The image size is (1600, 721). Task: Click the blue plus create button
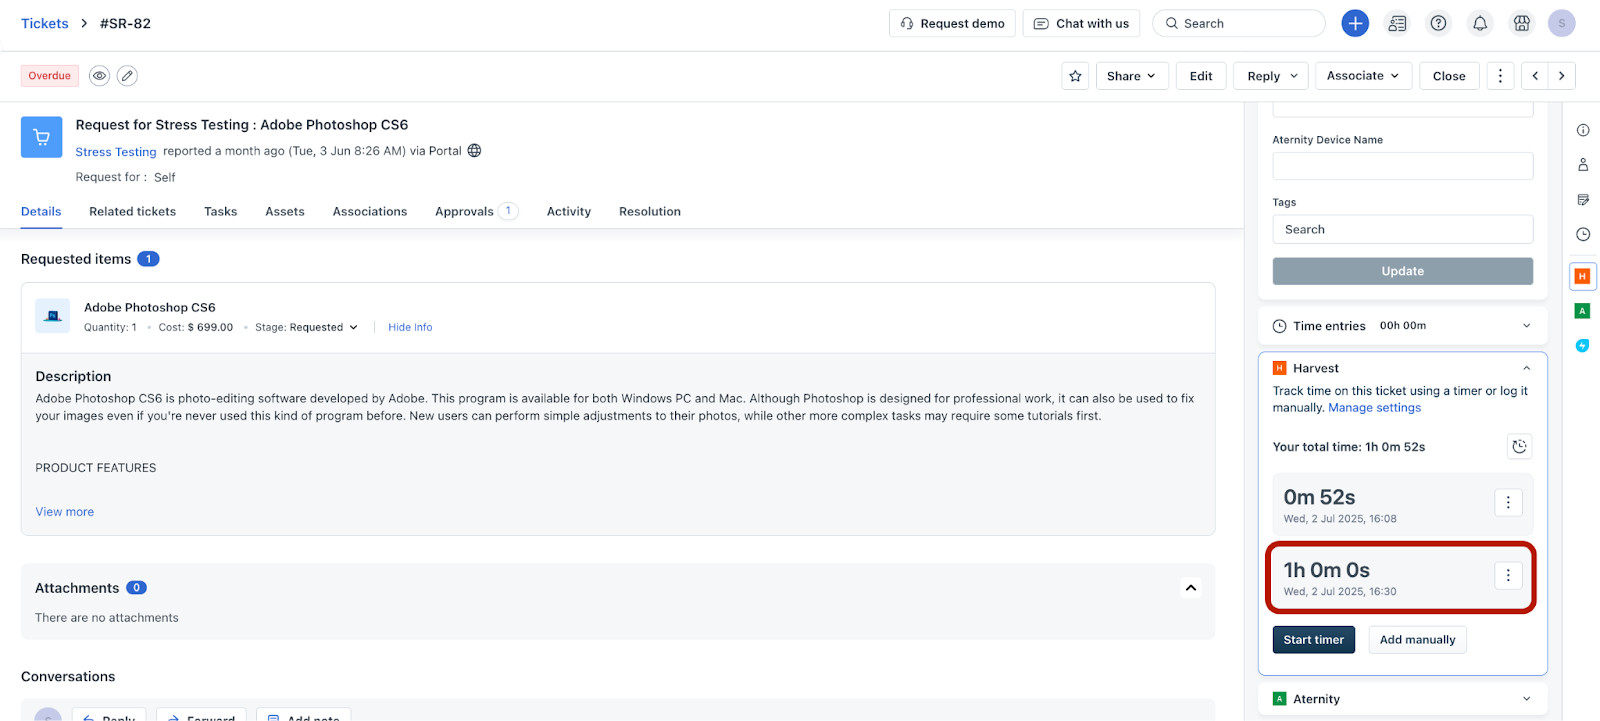[x=1355, y=23]
